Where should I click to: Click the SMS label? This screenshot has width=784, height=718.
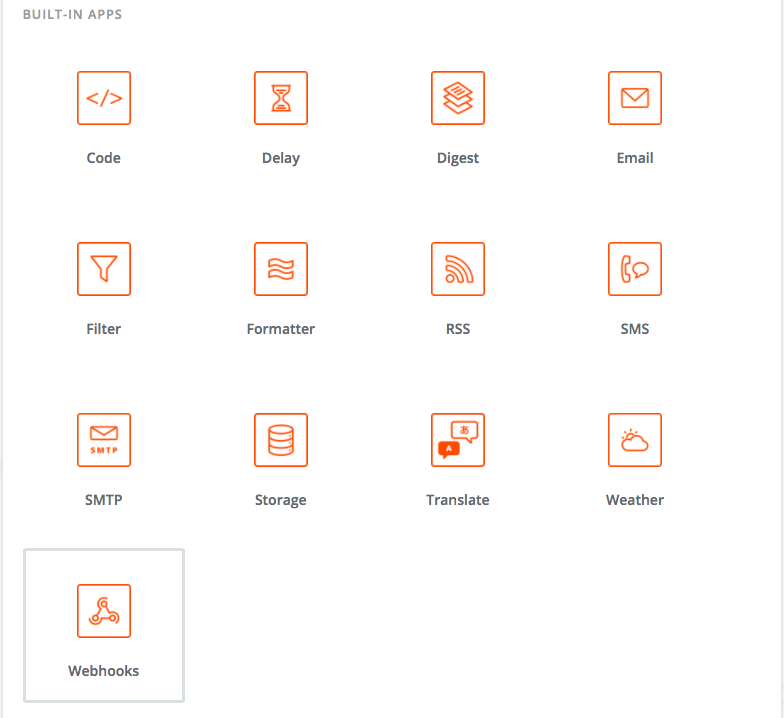(x=635, y=329)
